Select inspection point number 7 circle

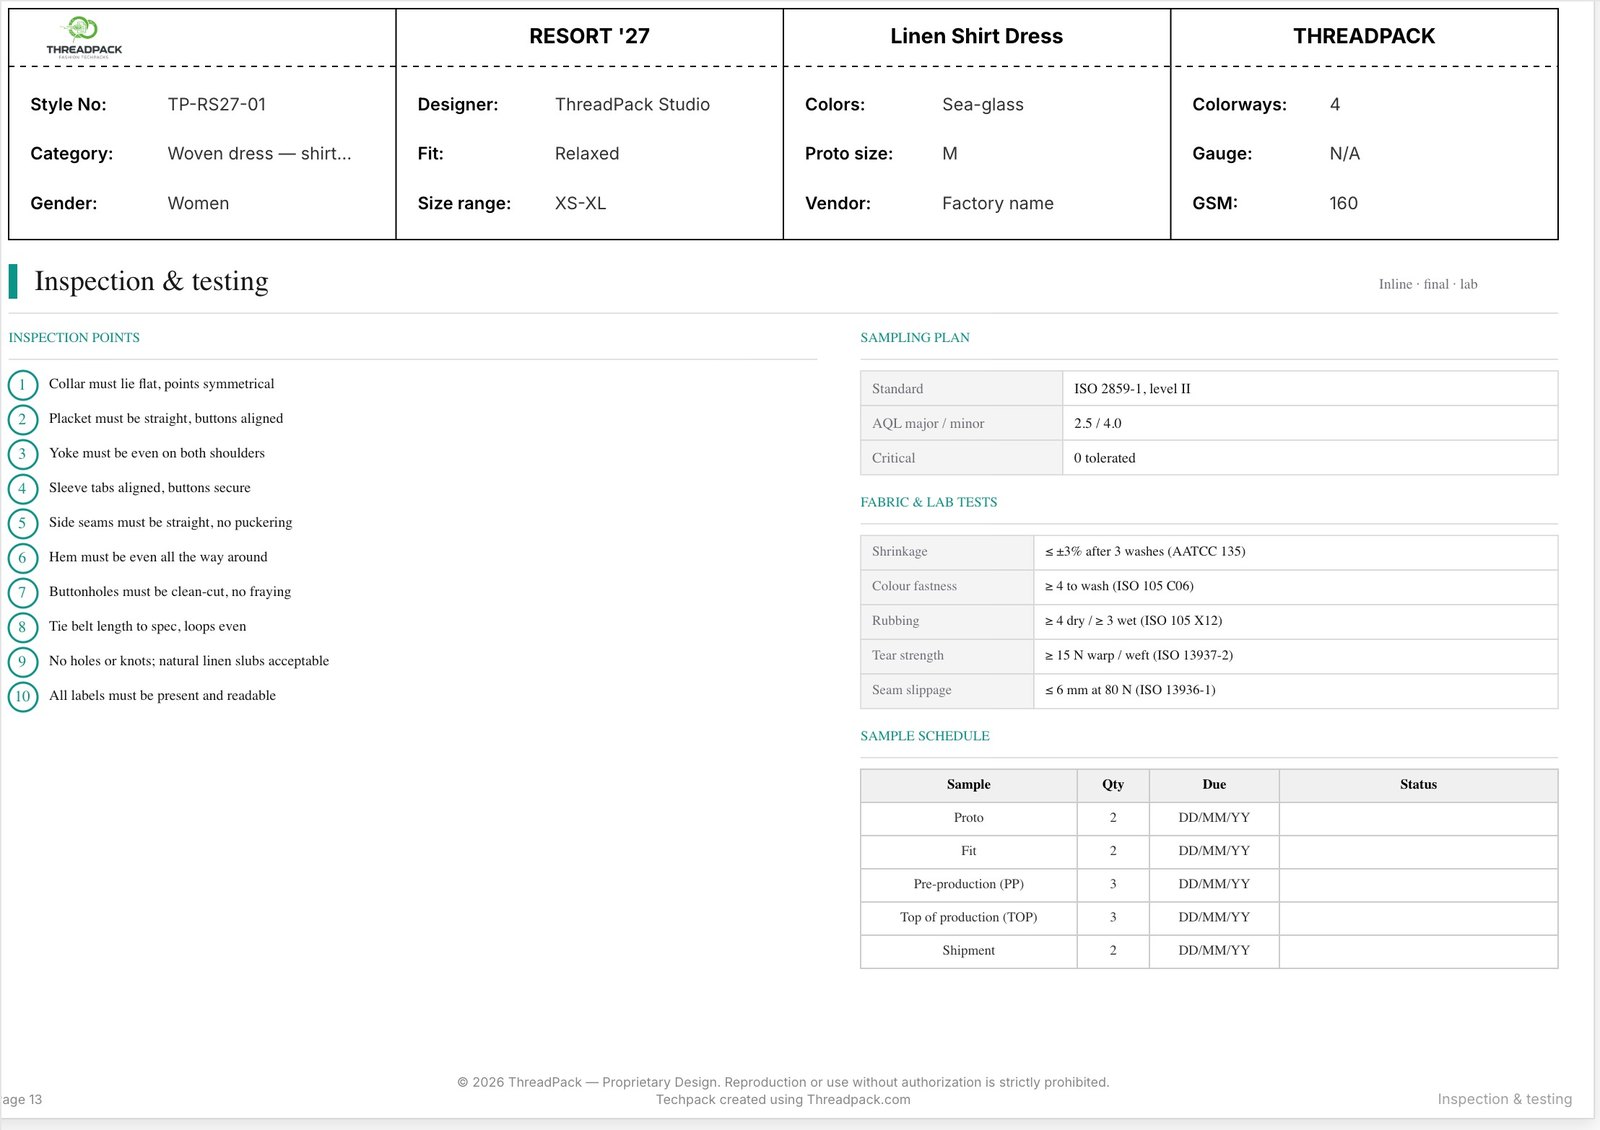23,593
